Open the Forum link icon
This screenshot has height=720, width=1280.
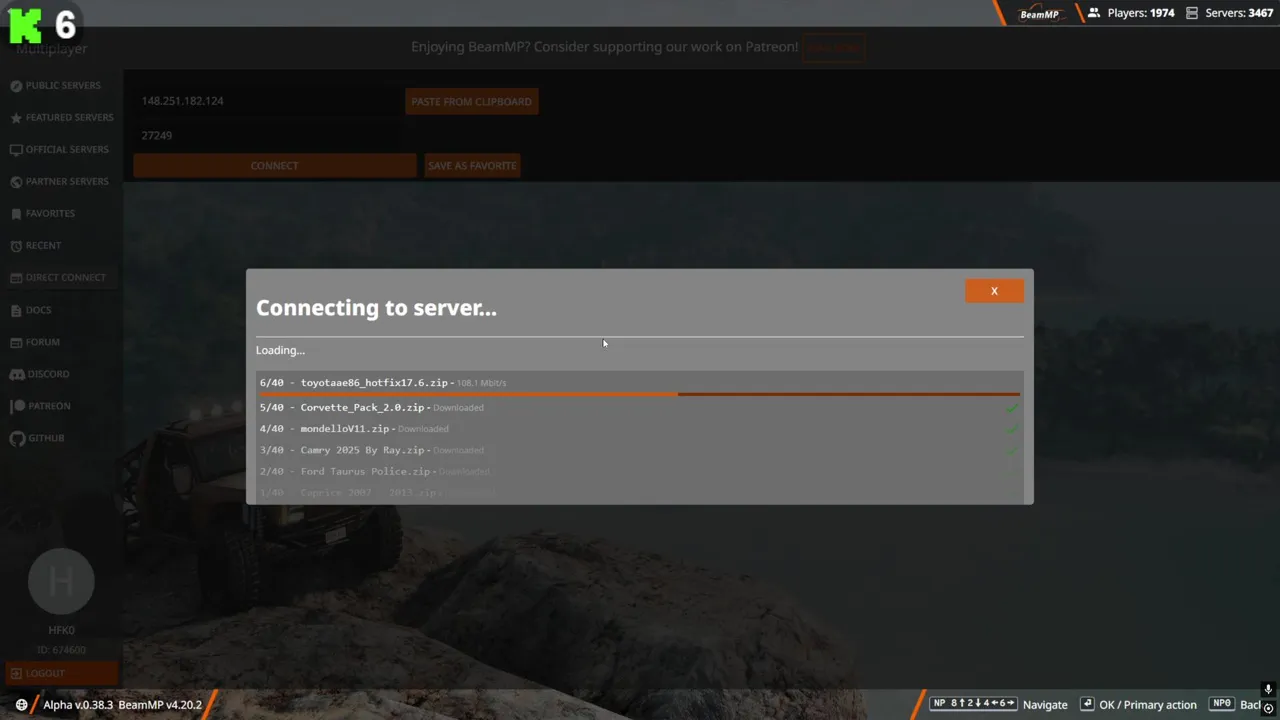(16, 342)
